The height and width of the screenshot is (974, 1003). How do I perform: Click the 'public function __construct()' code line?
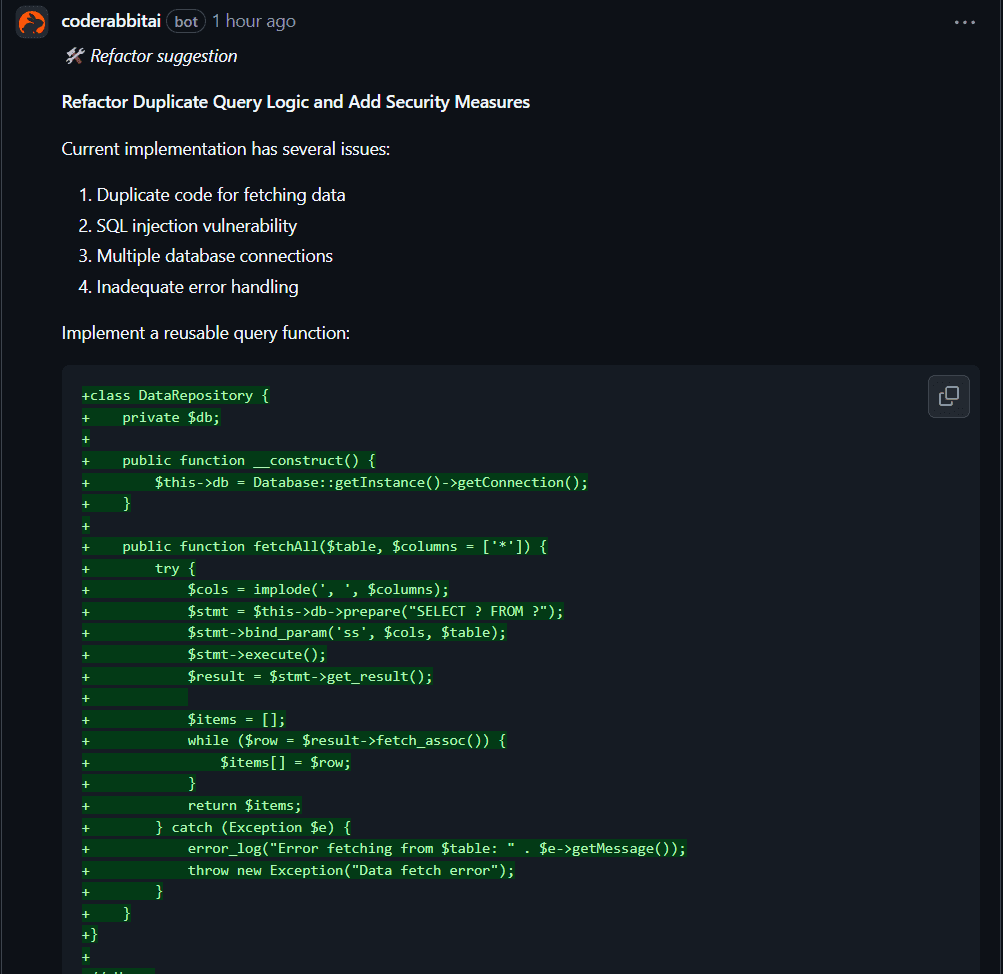pos(248,461)
